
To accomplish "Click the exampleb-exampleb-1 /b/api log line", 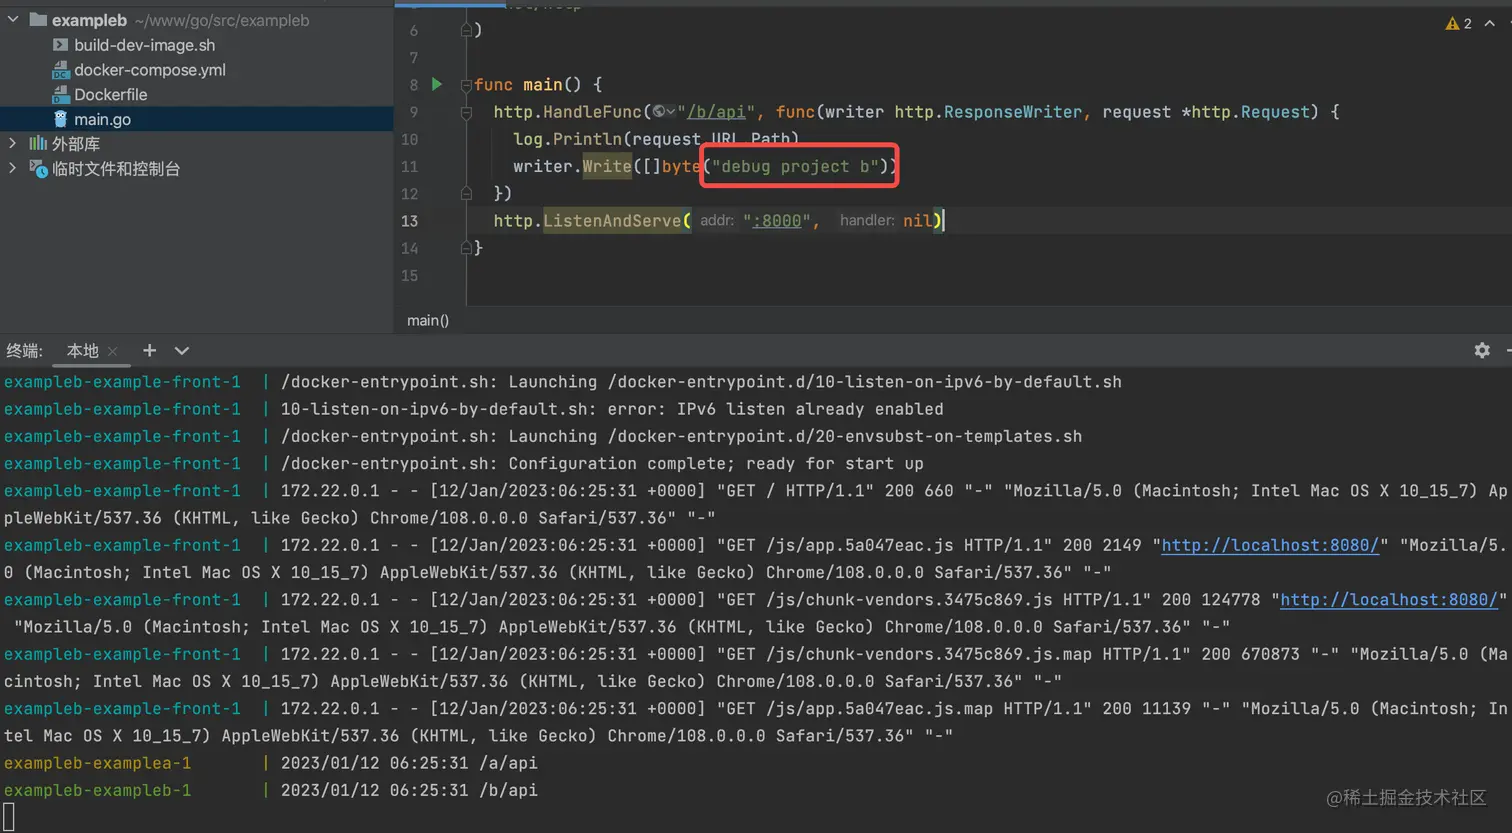I will [271, 790].
